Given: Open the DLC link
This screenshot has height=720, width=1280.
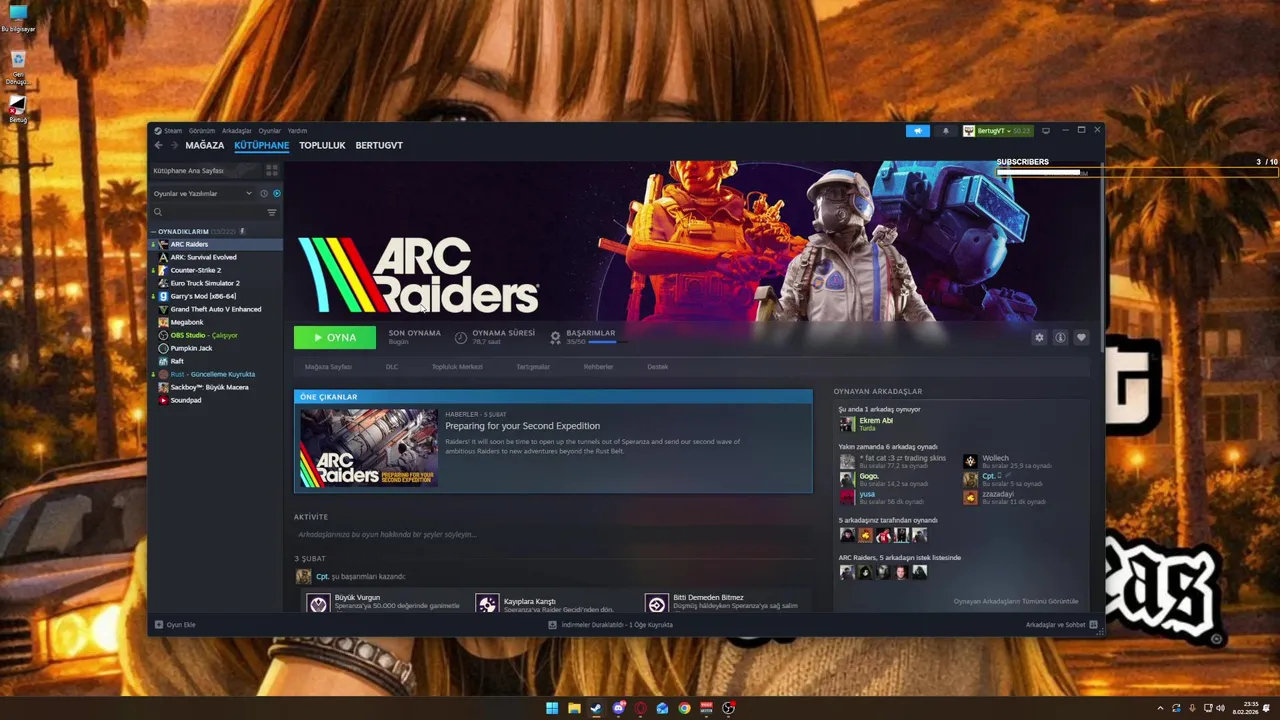Looking at the screenshot, I should 392,367.
